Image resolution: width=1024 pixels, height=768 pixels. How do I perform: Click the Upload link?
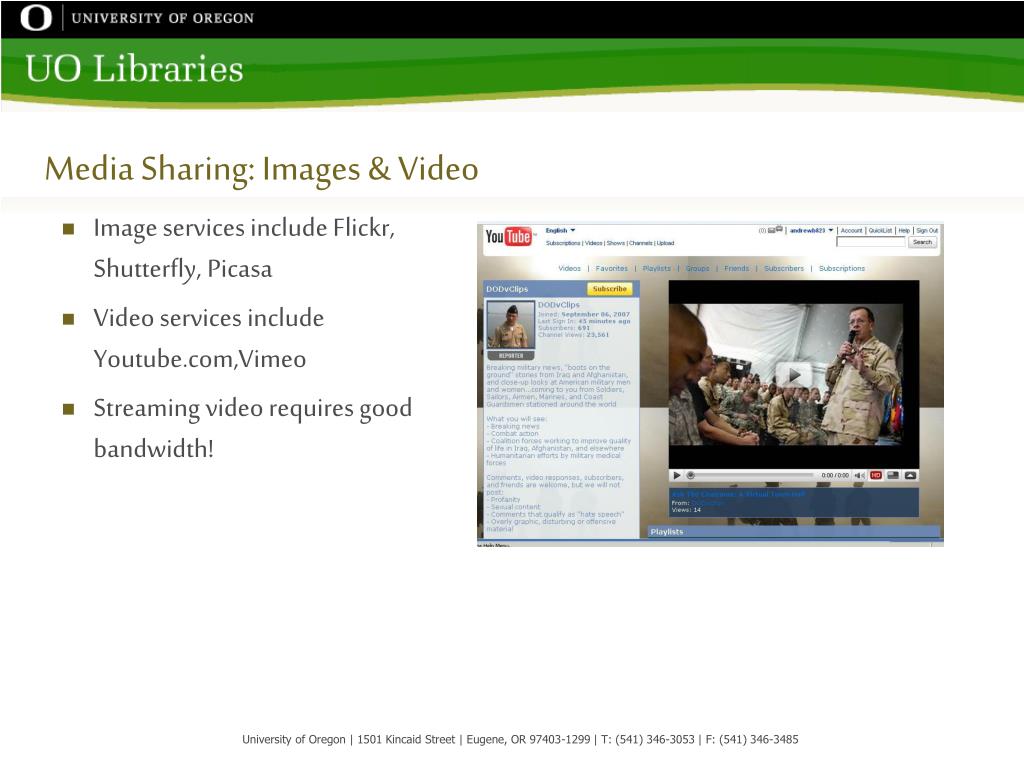(665, 243)
